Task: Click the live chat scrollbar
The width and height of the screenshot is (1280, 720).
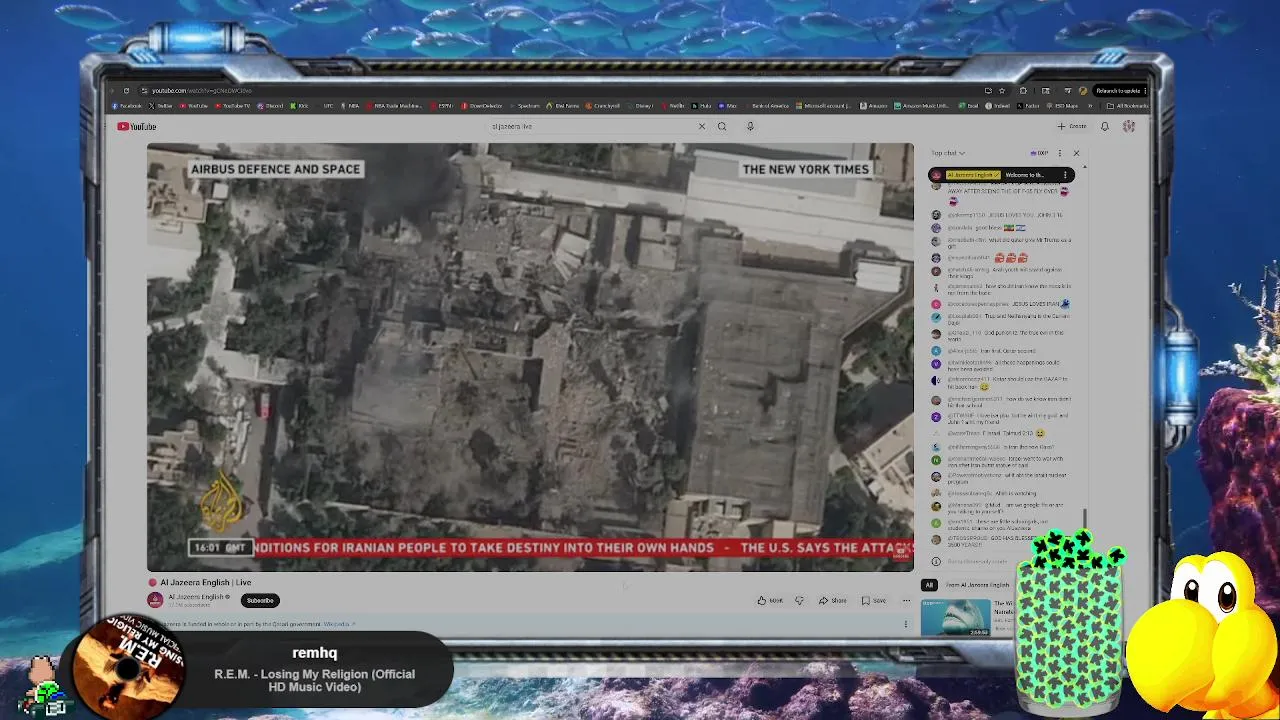Action: [1085, 518]
